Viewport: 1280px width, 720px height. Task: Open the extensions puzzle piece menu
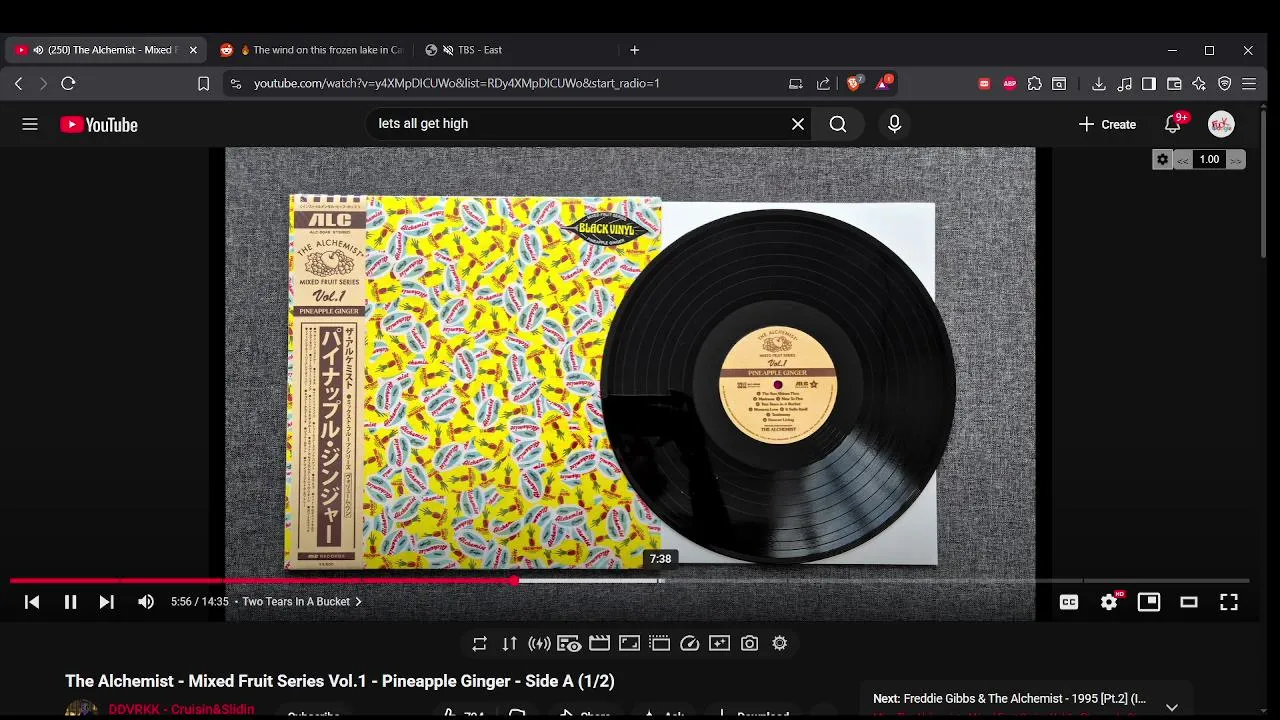1034,84
